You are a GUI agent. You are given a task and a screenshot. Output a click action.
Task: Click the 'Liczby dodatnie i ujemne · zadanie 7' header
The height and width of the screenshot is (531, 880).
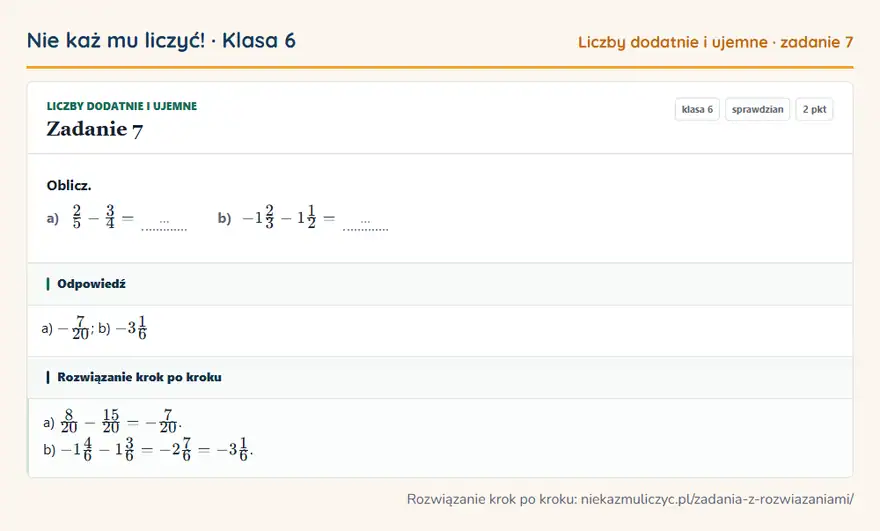716,42
